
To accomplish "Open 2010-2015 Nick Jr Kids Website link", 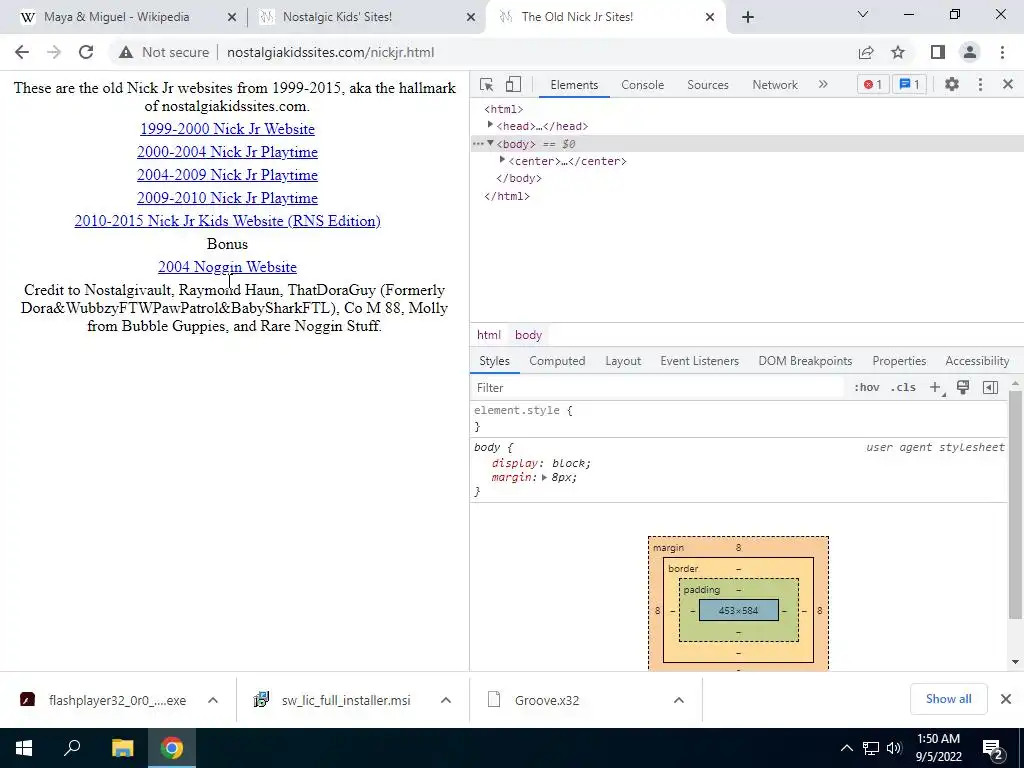I will [227, 221].
